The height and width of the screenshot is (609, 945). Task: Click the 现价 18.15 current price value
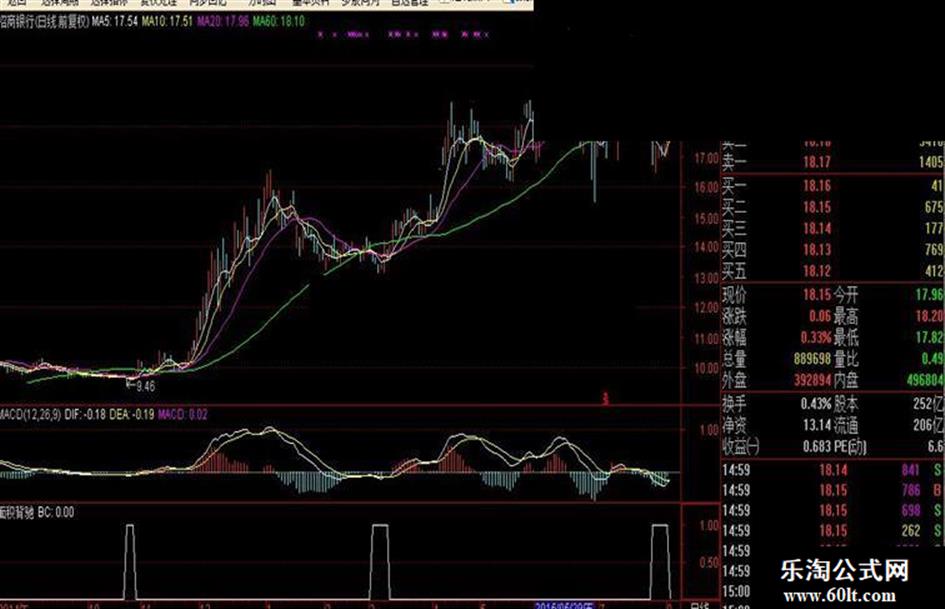(817, 295)
